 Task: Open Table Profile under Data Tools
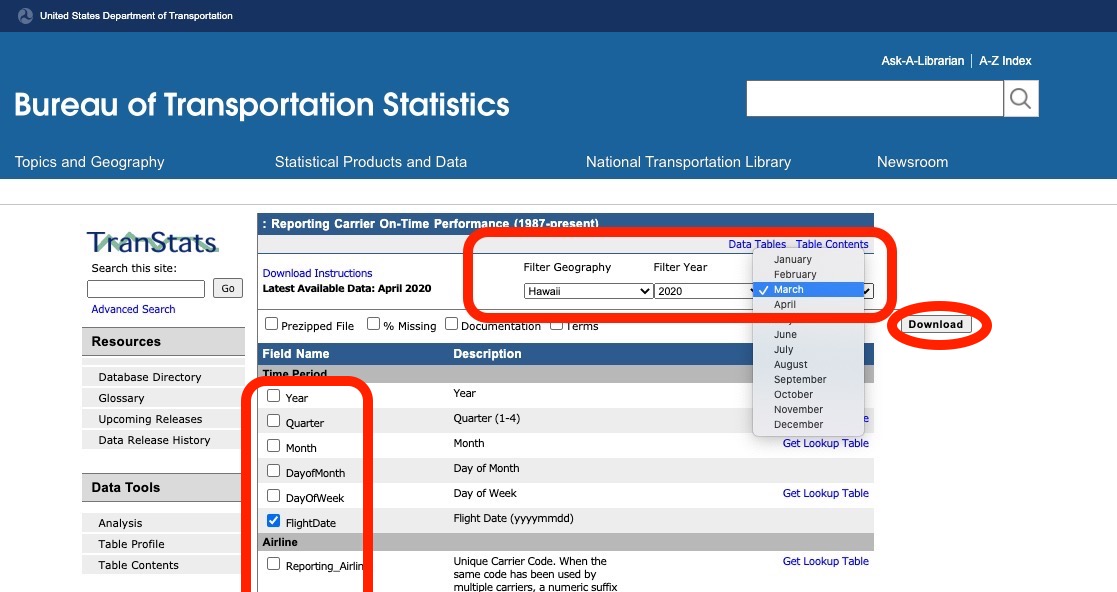pos(131,544)
